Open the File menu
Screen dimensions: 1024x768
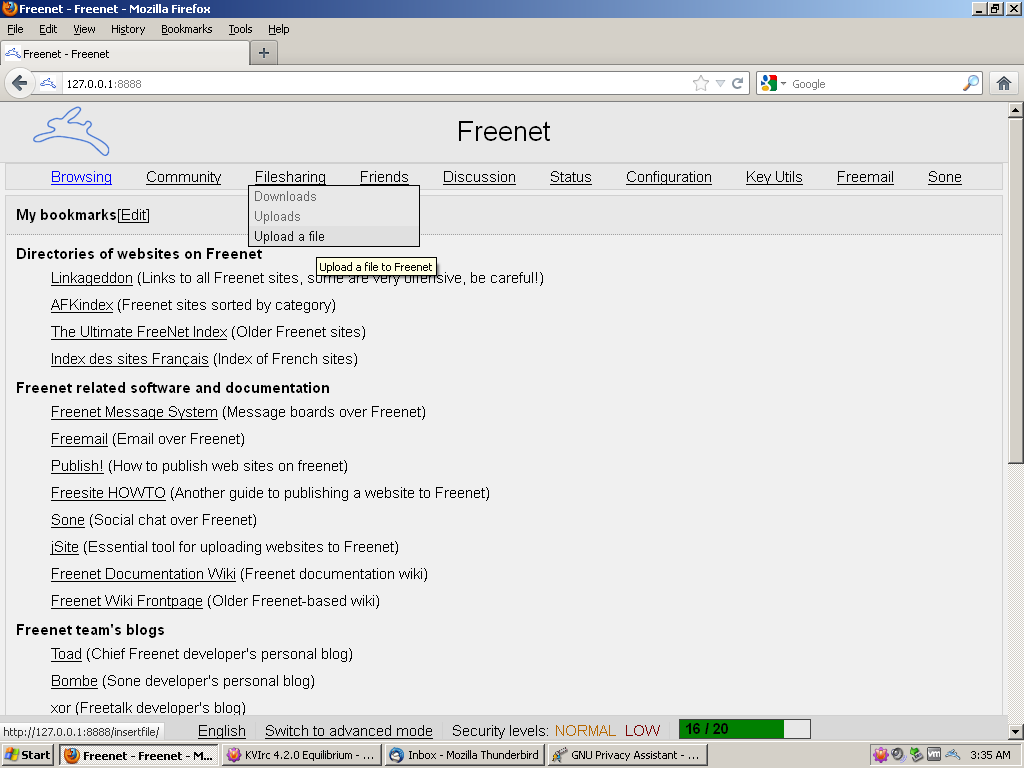pos(15,29)
